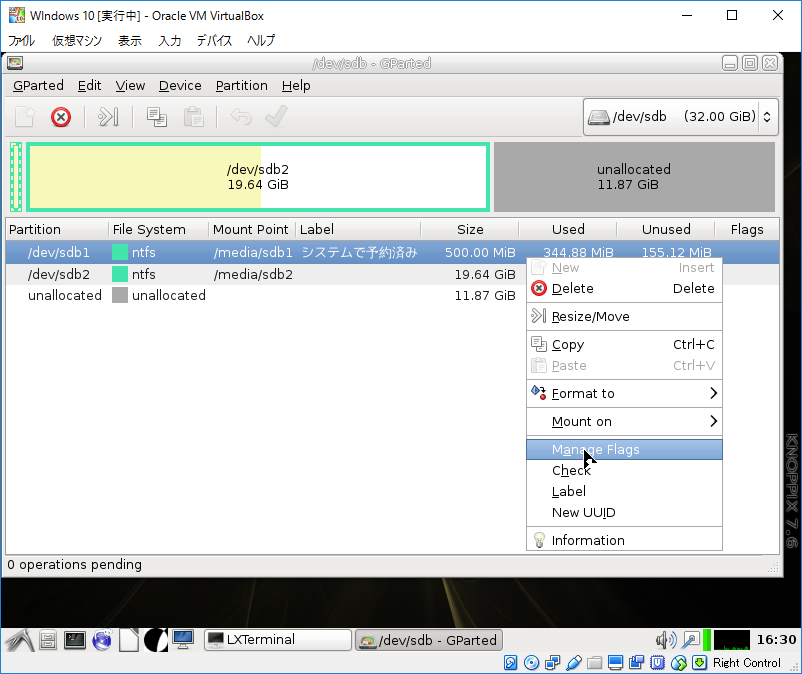Click the VirtualBox shared folders status icon
Image resolution: width=802 pixels, height=674 pixels.
coord(594,663)
